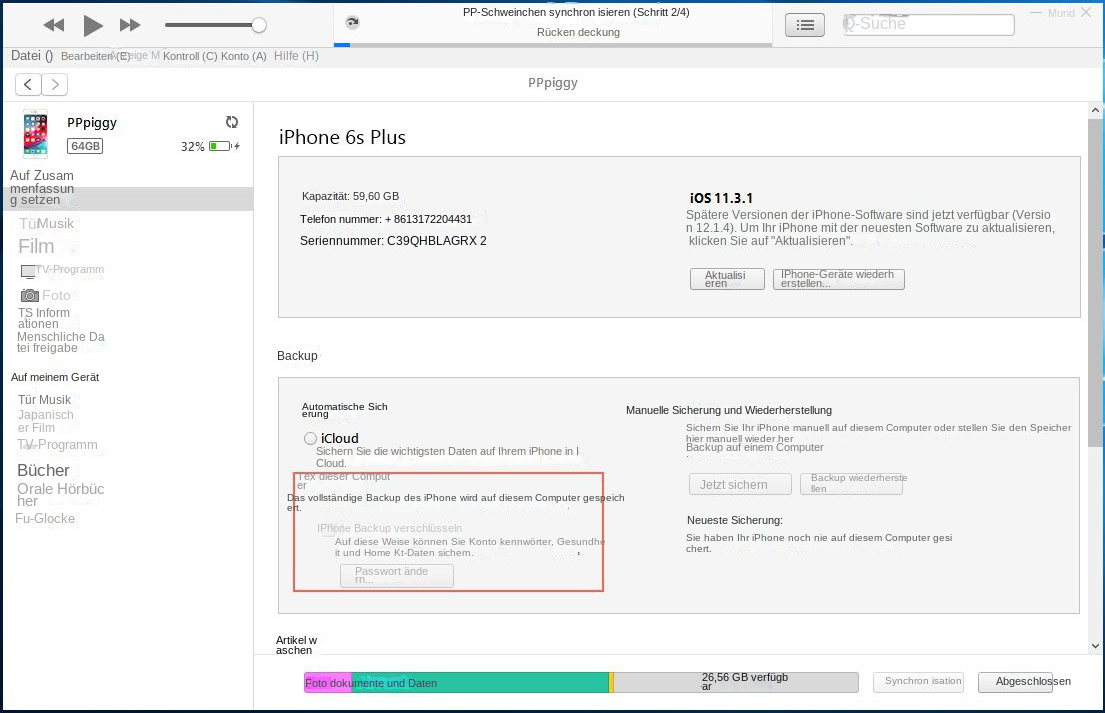Click the Jetzt sichern button
This screenshot has width=1105, height=713.
tap(740, 485)
